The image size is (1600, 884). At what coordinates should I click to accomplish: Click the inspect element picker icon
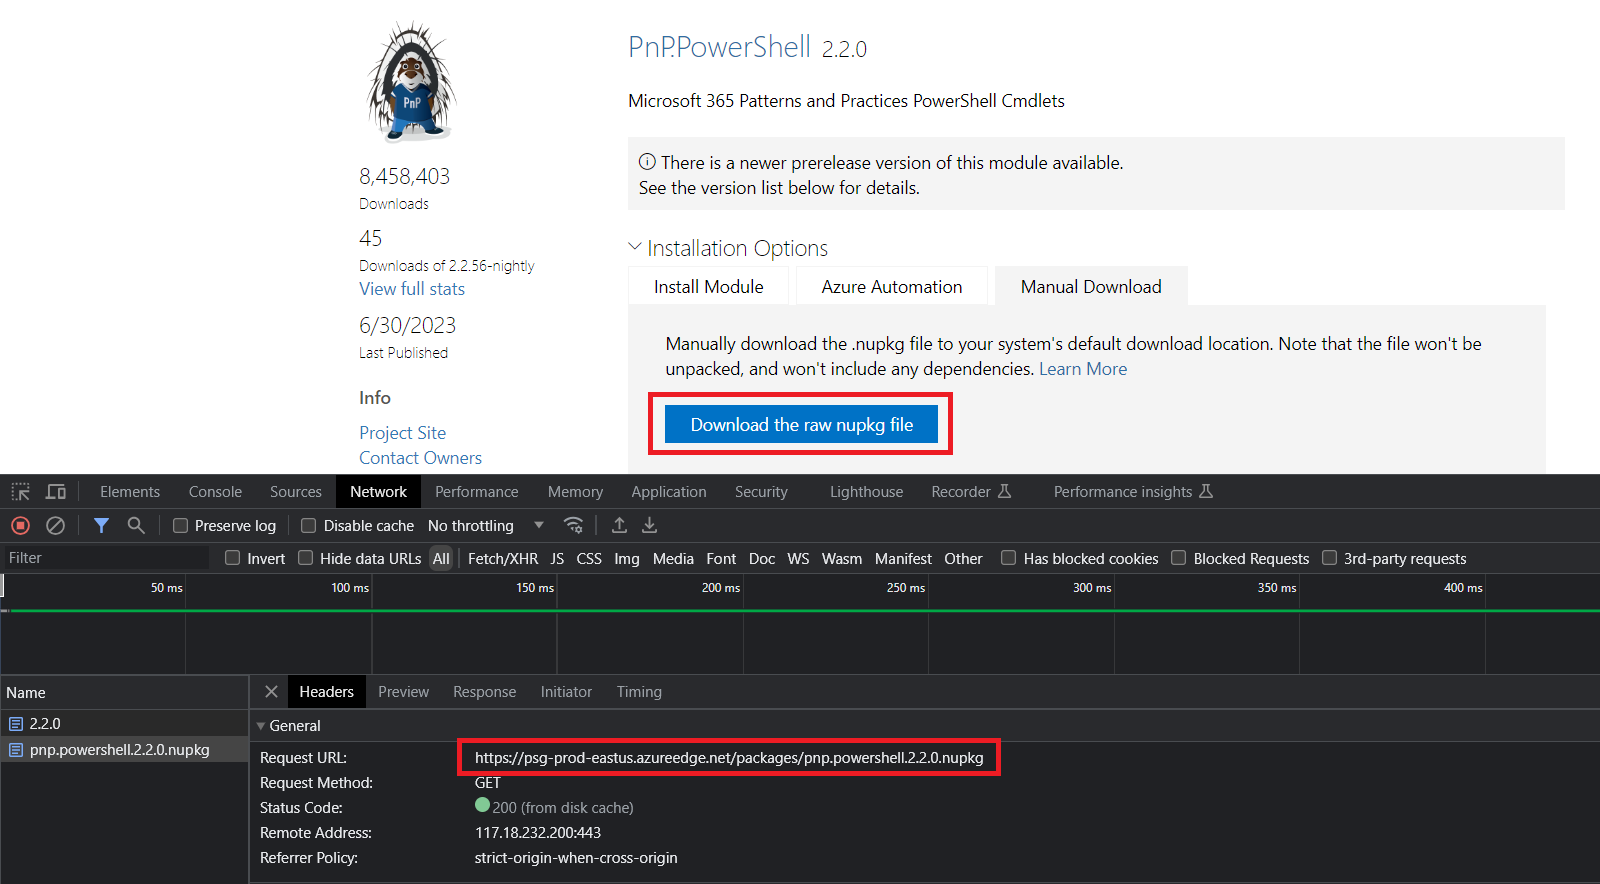tap(20, 492)
